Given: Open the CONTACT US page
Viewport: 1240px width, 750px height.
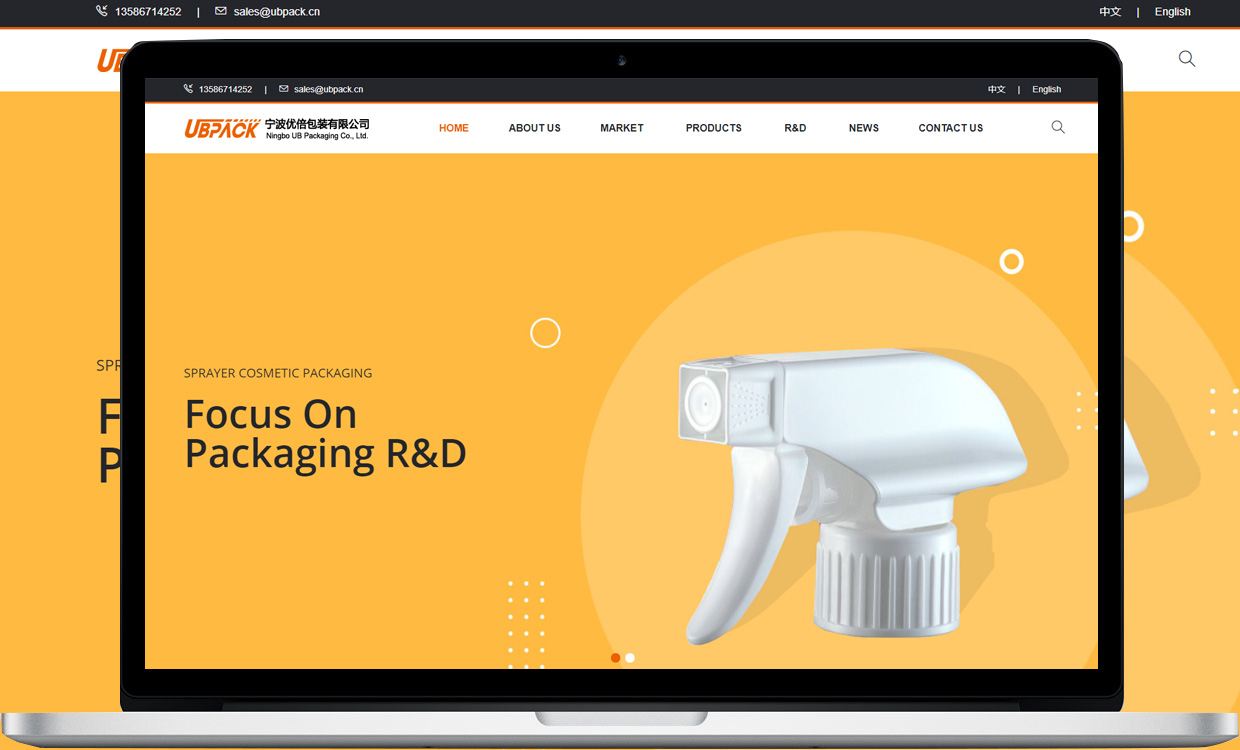Looking at the screenshot, I should pyautogui.click(x=950, y=128).
